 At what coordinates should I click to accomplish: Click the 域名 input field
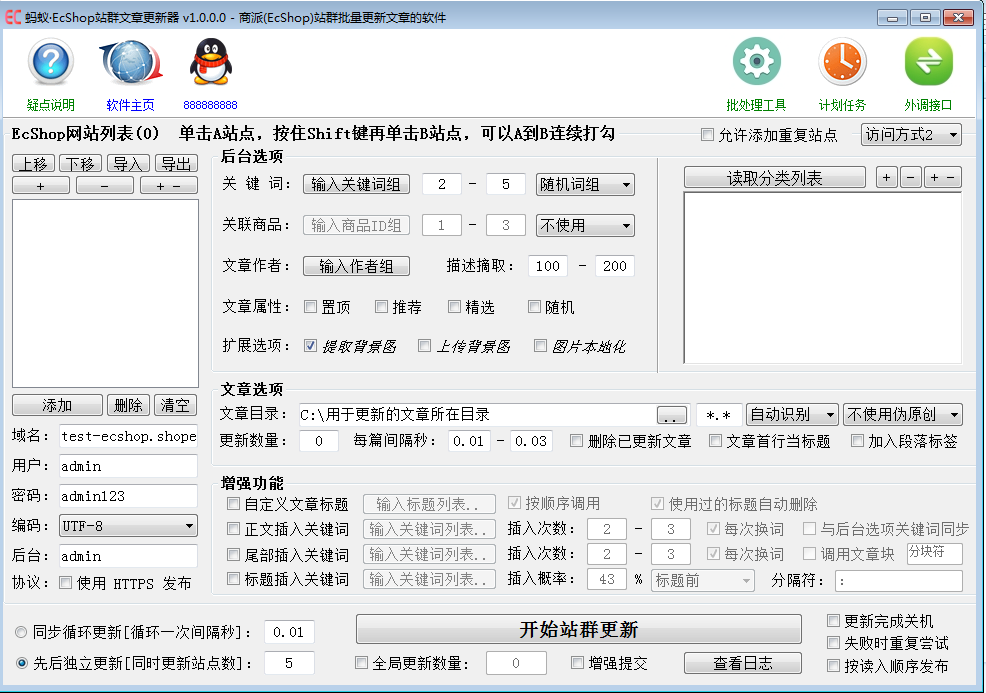tap(128, 436)
